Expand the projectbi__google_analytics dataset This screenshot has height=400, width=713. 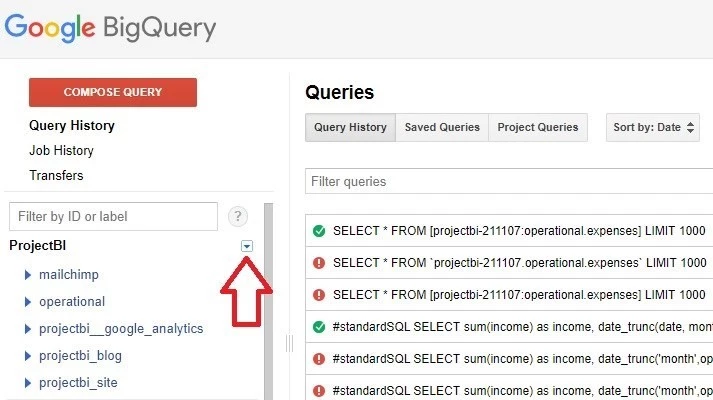point(28,329)
